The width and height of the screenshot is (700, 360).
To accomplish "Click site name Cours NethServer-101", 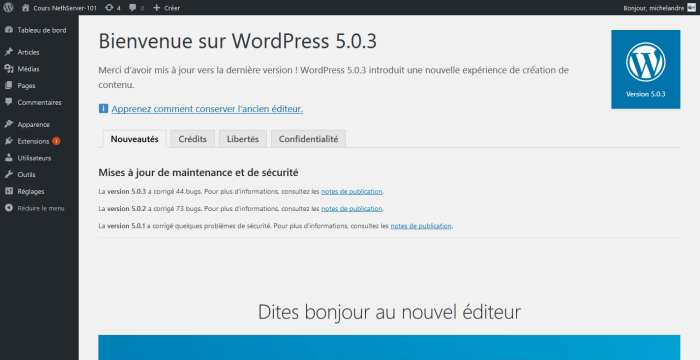I will click(x=65, y=8).
